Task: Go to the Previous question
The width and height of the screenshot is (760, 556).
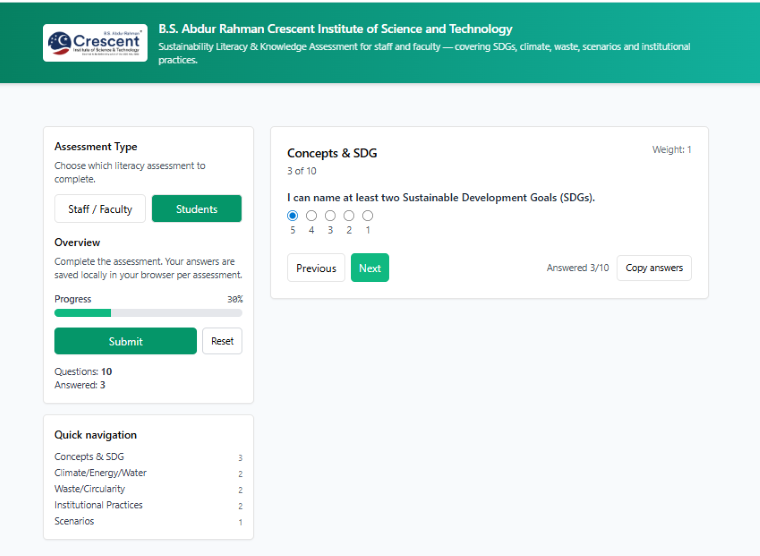Action: (x=316, y=268)
